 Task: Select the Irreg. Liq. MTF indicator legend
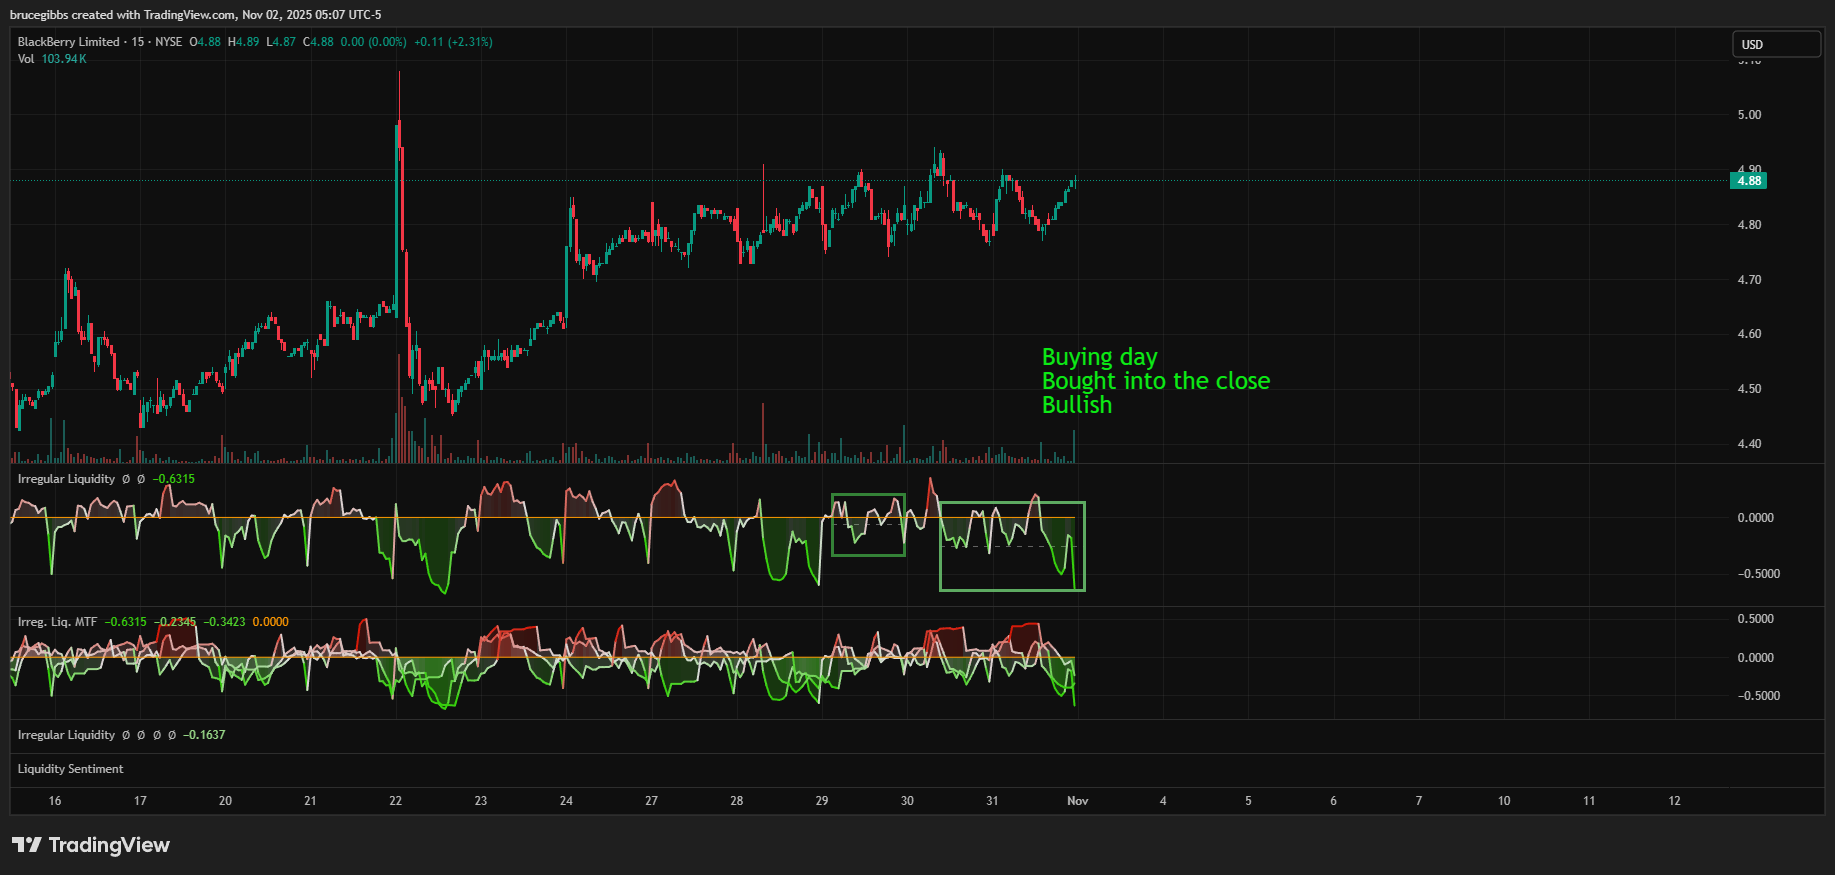pos(57,622)
